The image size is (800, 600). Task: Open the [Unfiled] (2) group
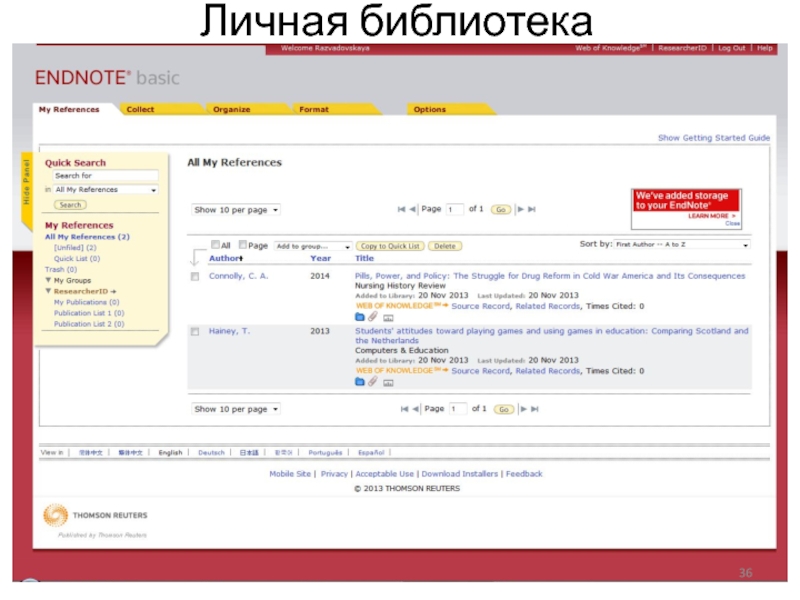(75, 247)
